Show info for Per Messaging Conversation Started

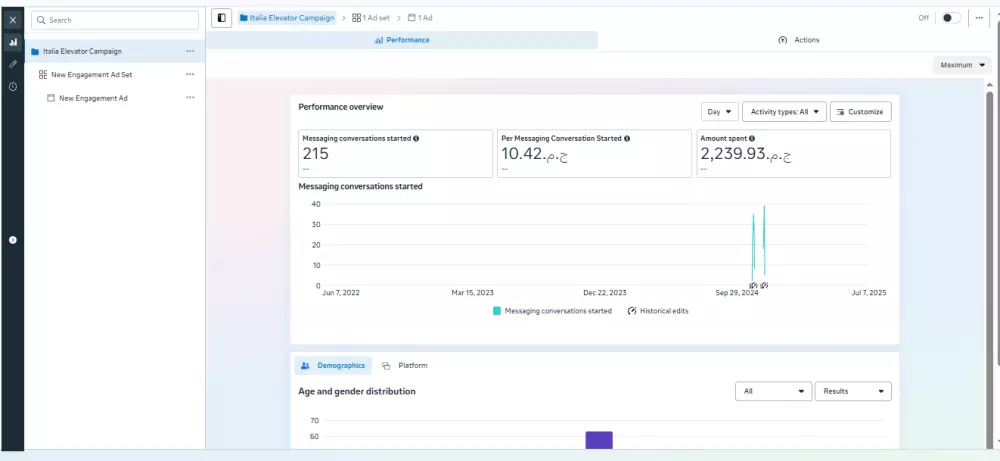[x=627, y=138]
